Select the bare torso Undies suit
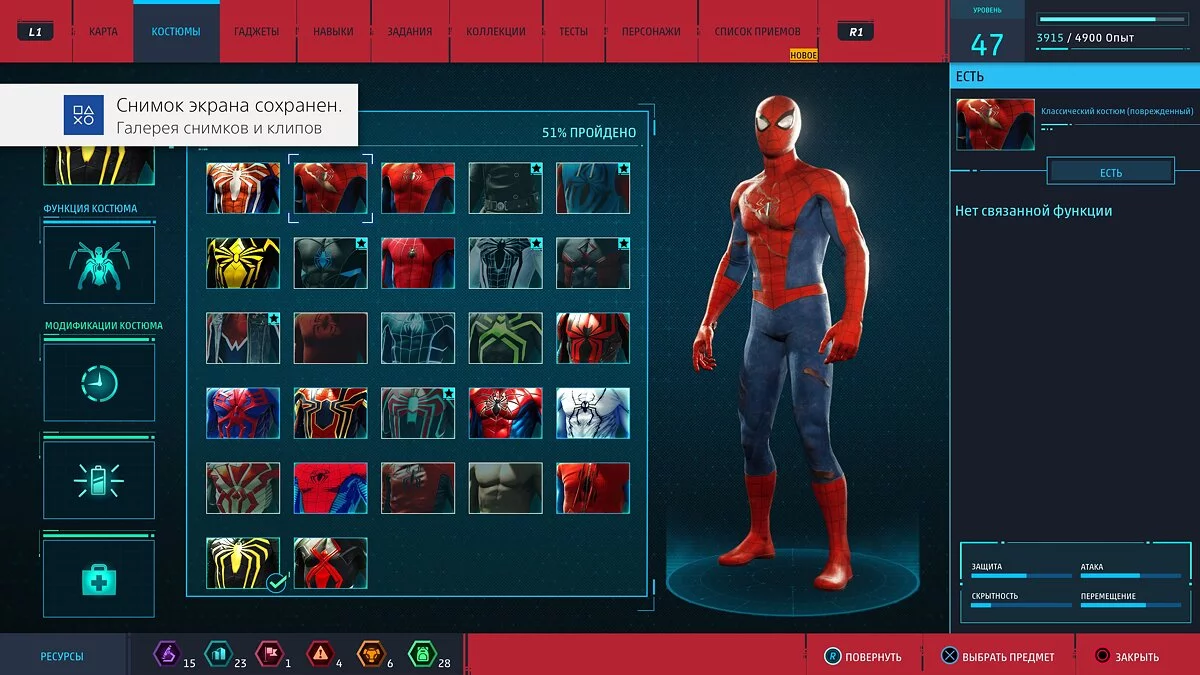 tap(506, 488)
